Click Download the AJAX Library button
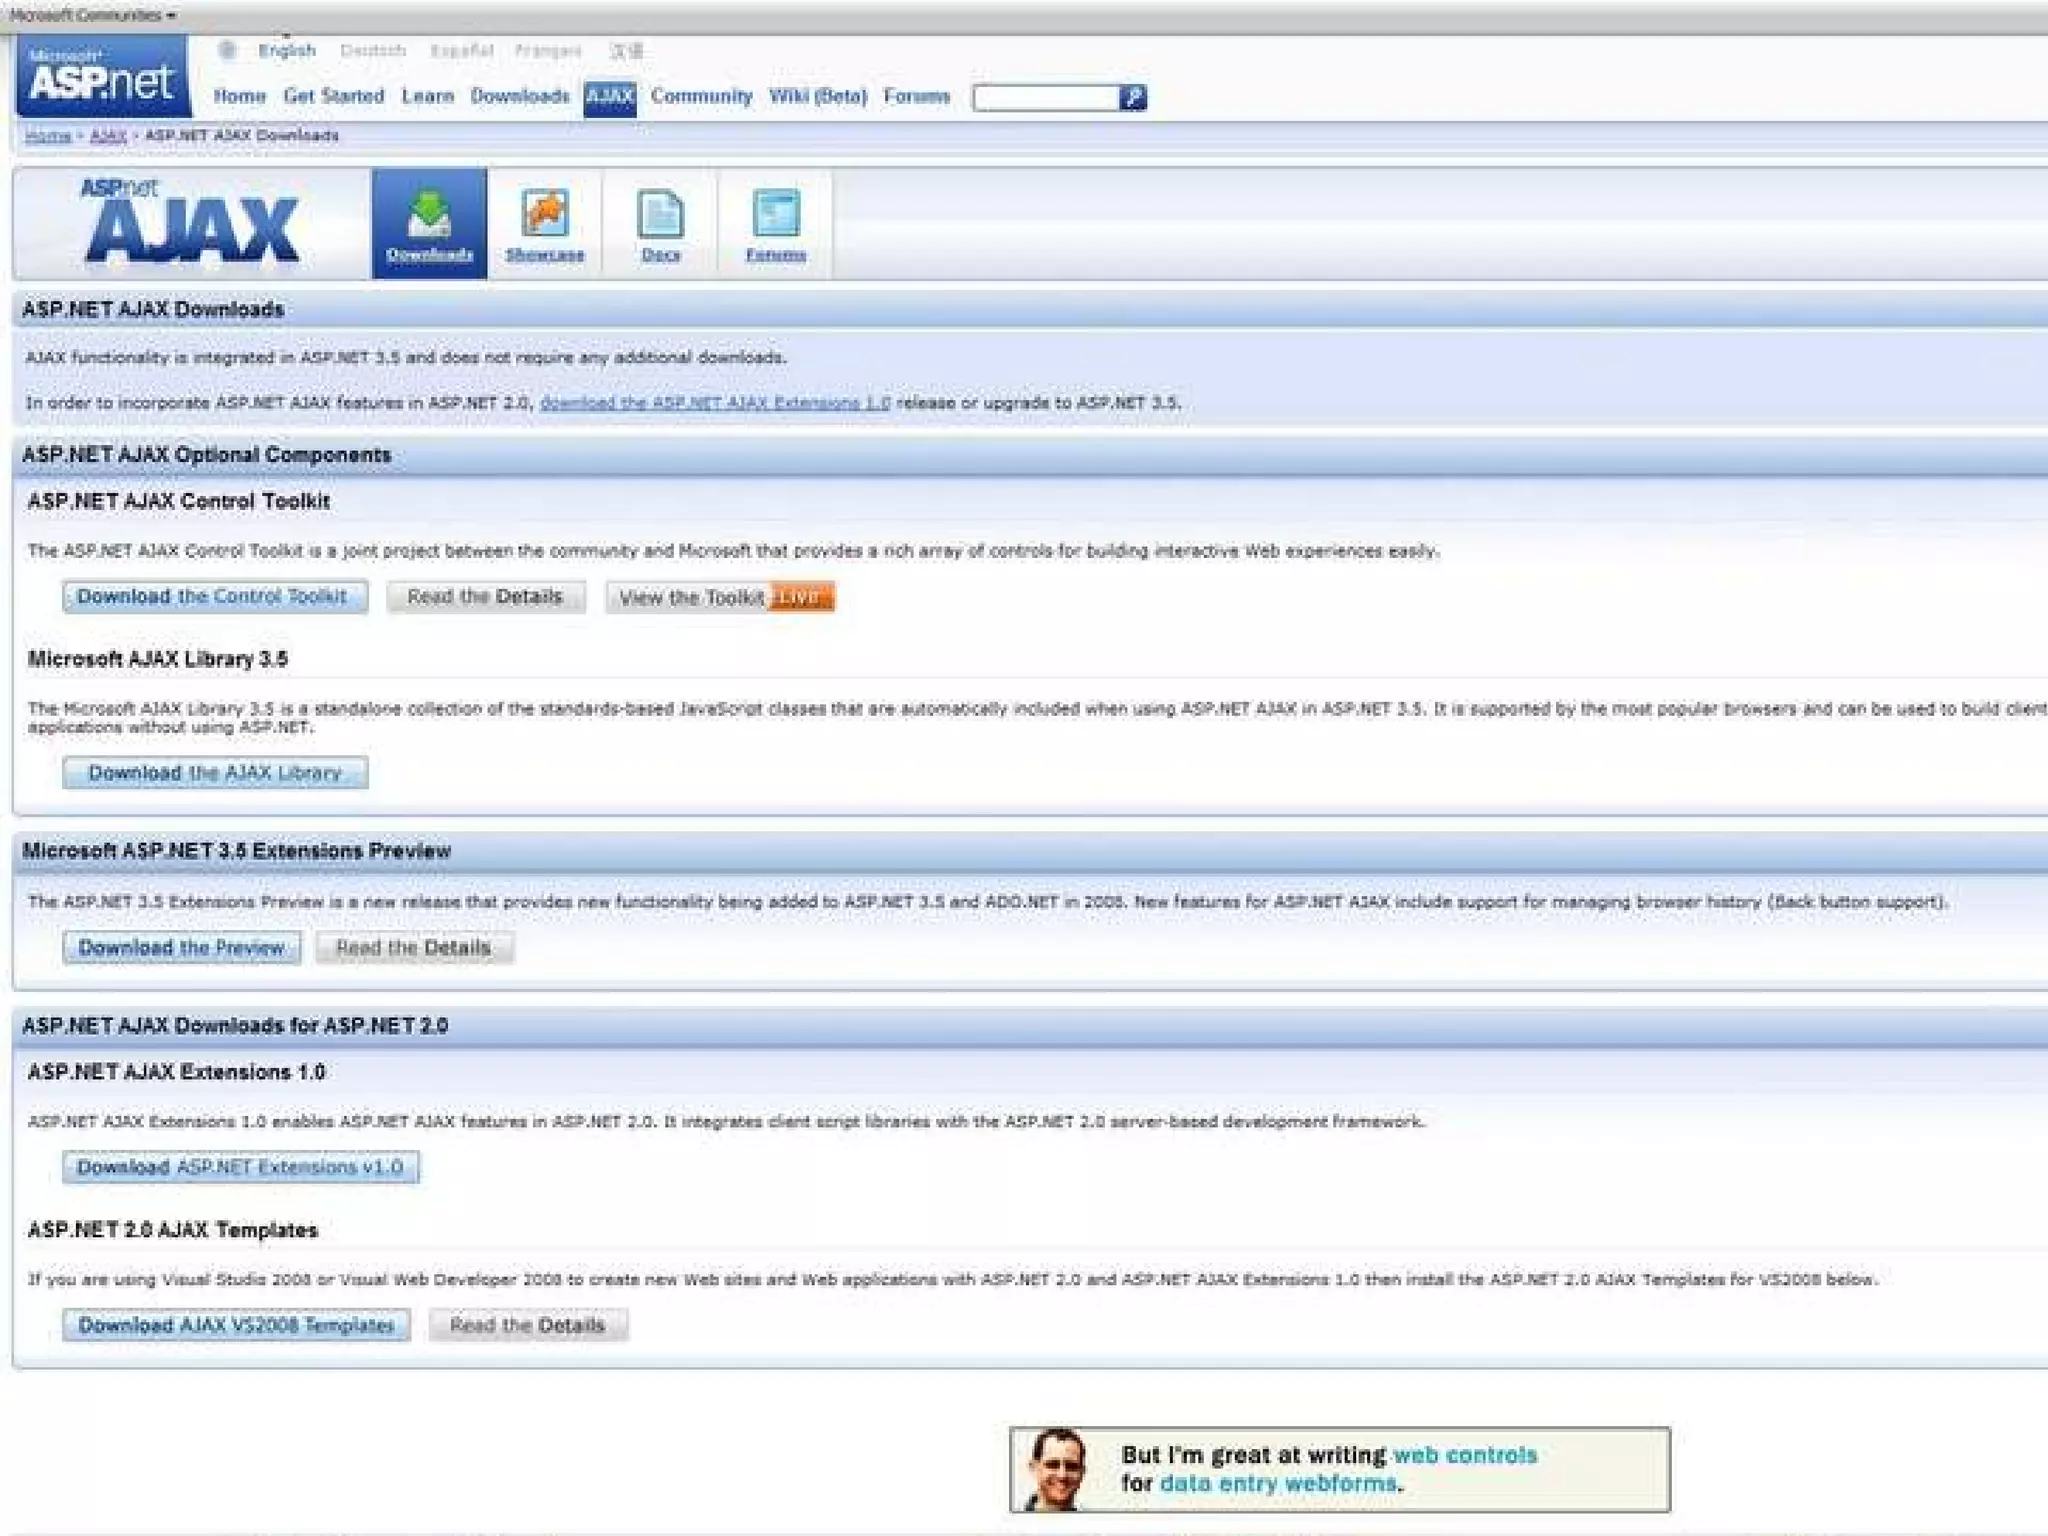 [x=214, y=773]
